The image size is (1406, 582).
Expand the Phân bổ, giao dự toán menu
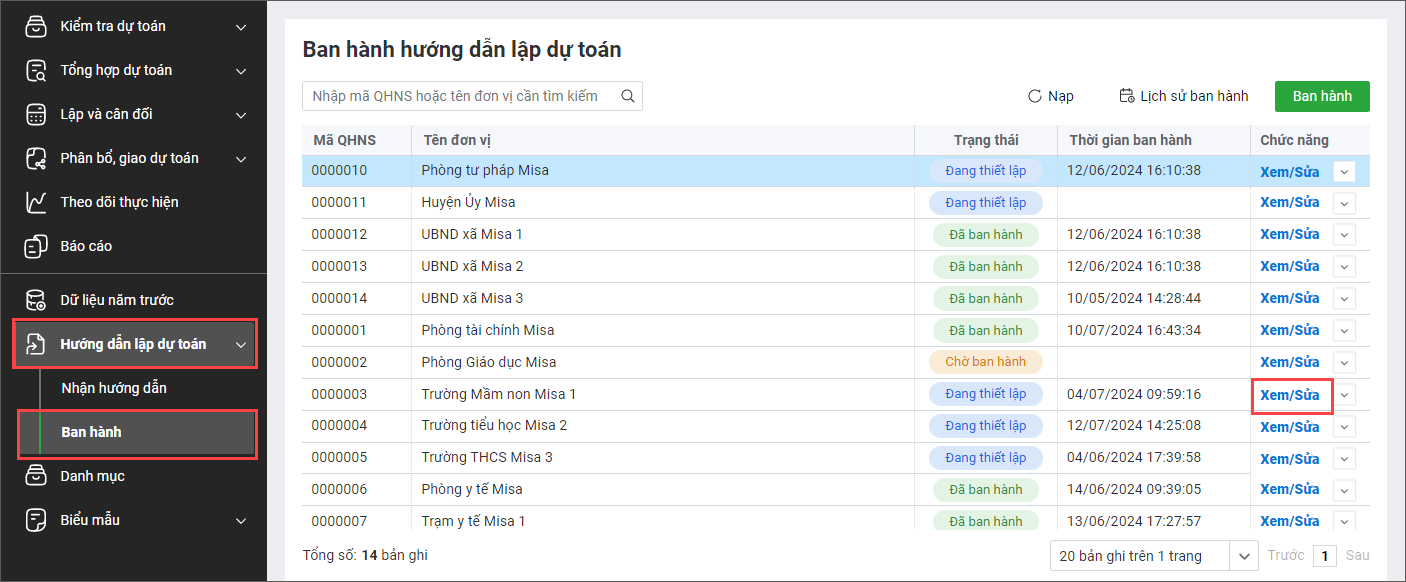pyautogui.click(x=241, y=159)
